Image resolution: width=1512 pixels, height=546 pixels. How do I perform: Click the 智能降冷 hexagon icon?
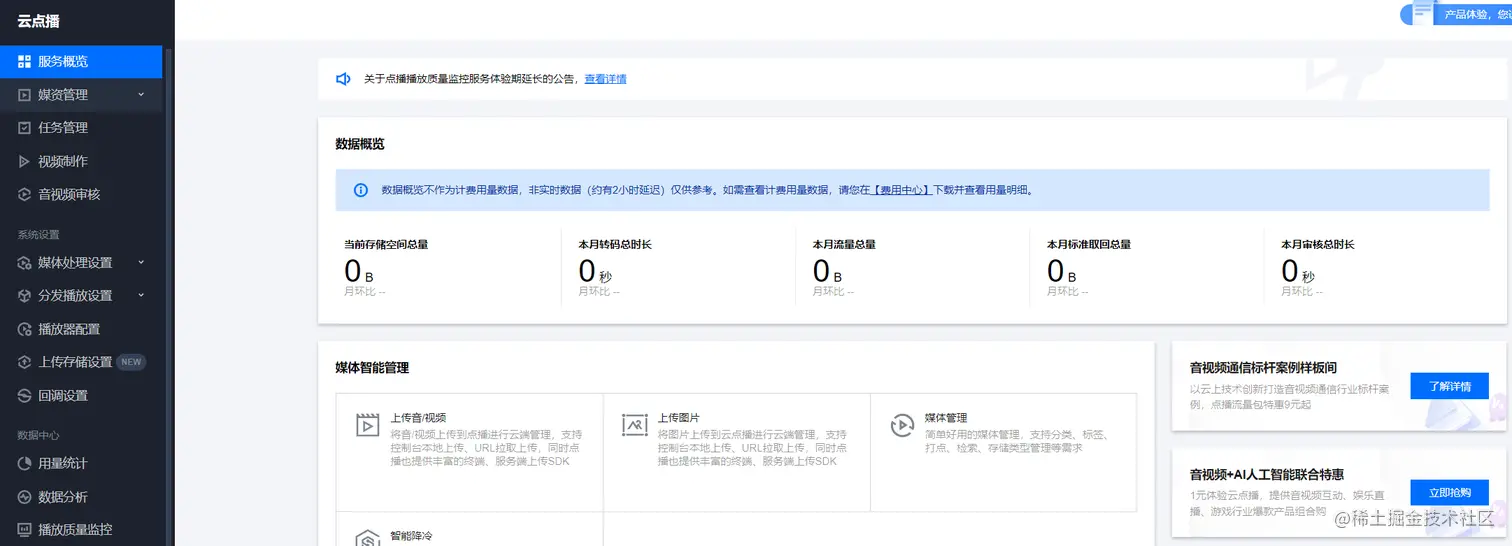368,539
